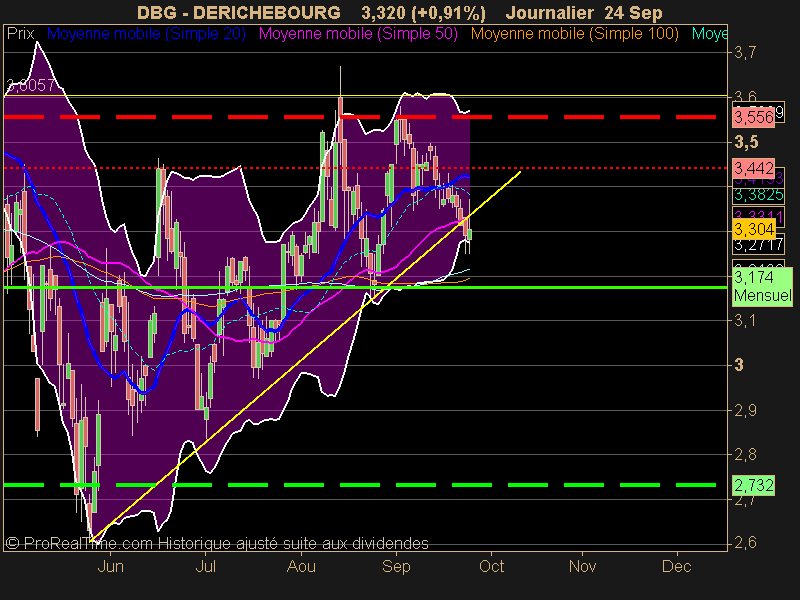
Task: Click the price change 3,320 (+0,91%)
Action: tap(423, 12)
